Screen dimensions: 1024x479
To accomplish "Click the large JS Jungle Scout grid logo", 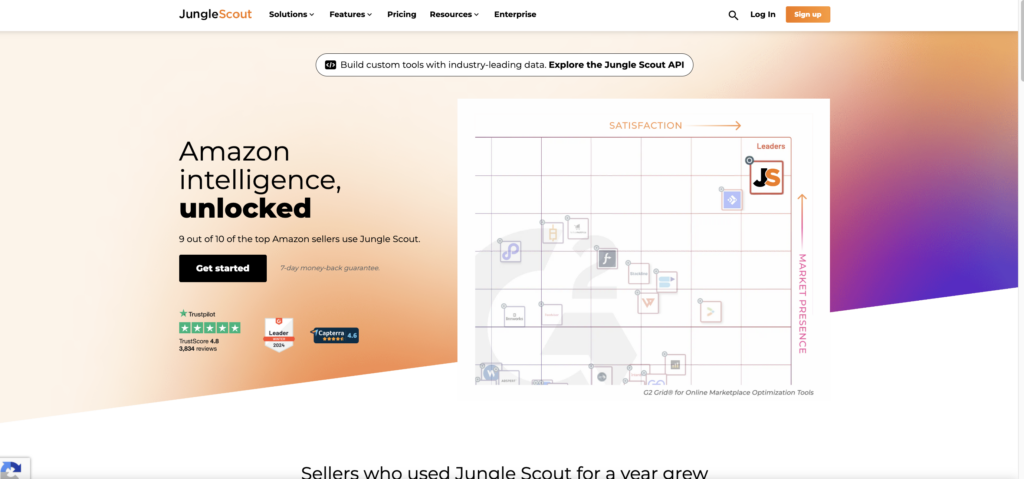I will click(766, 177).
